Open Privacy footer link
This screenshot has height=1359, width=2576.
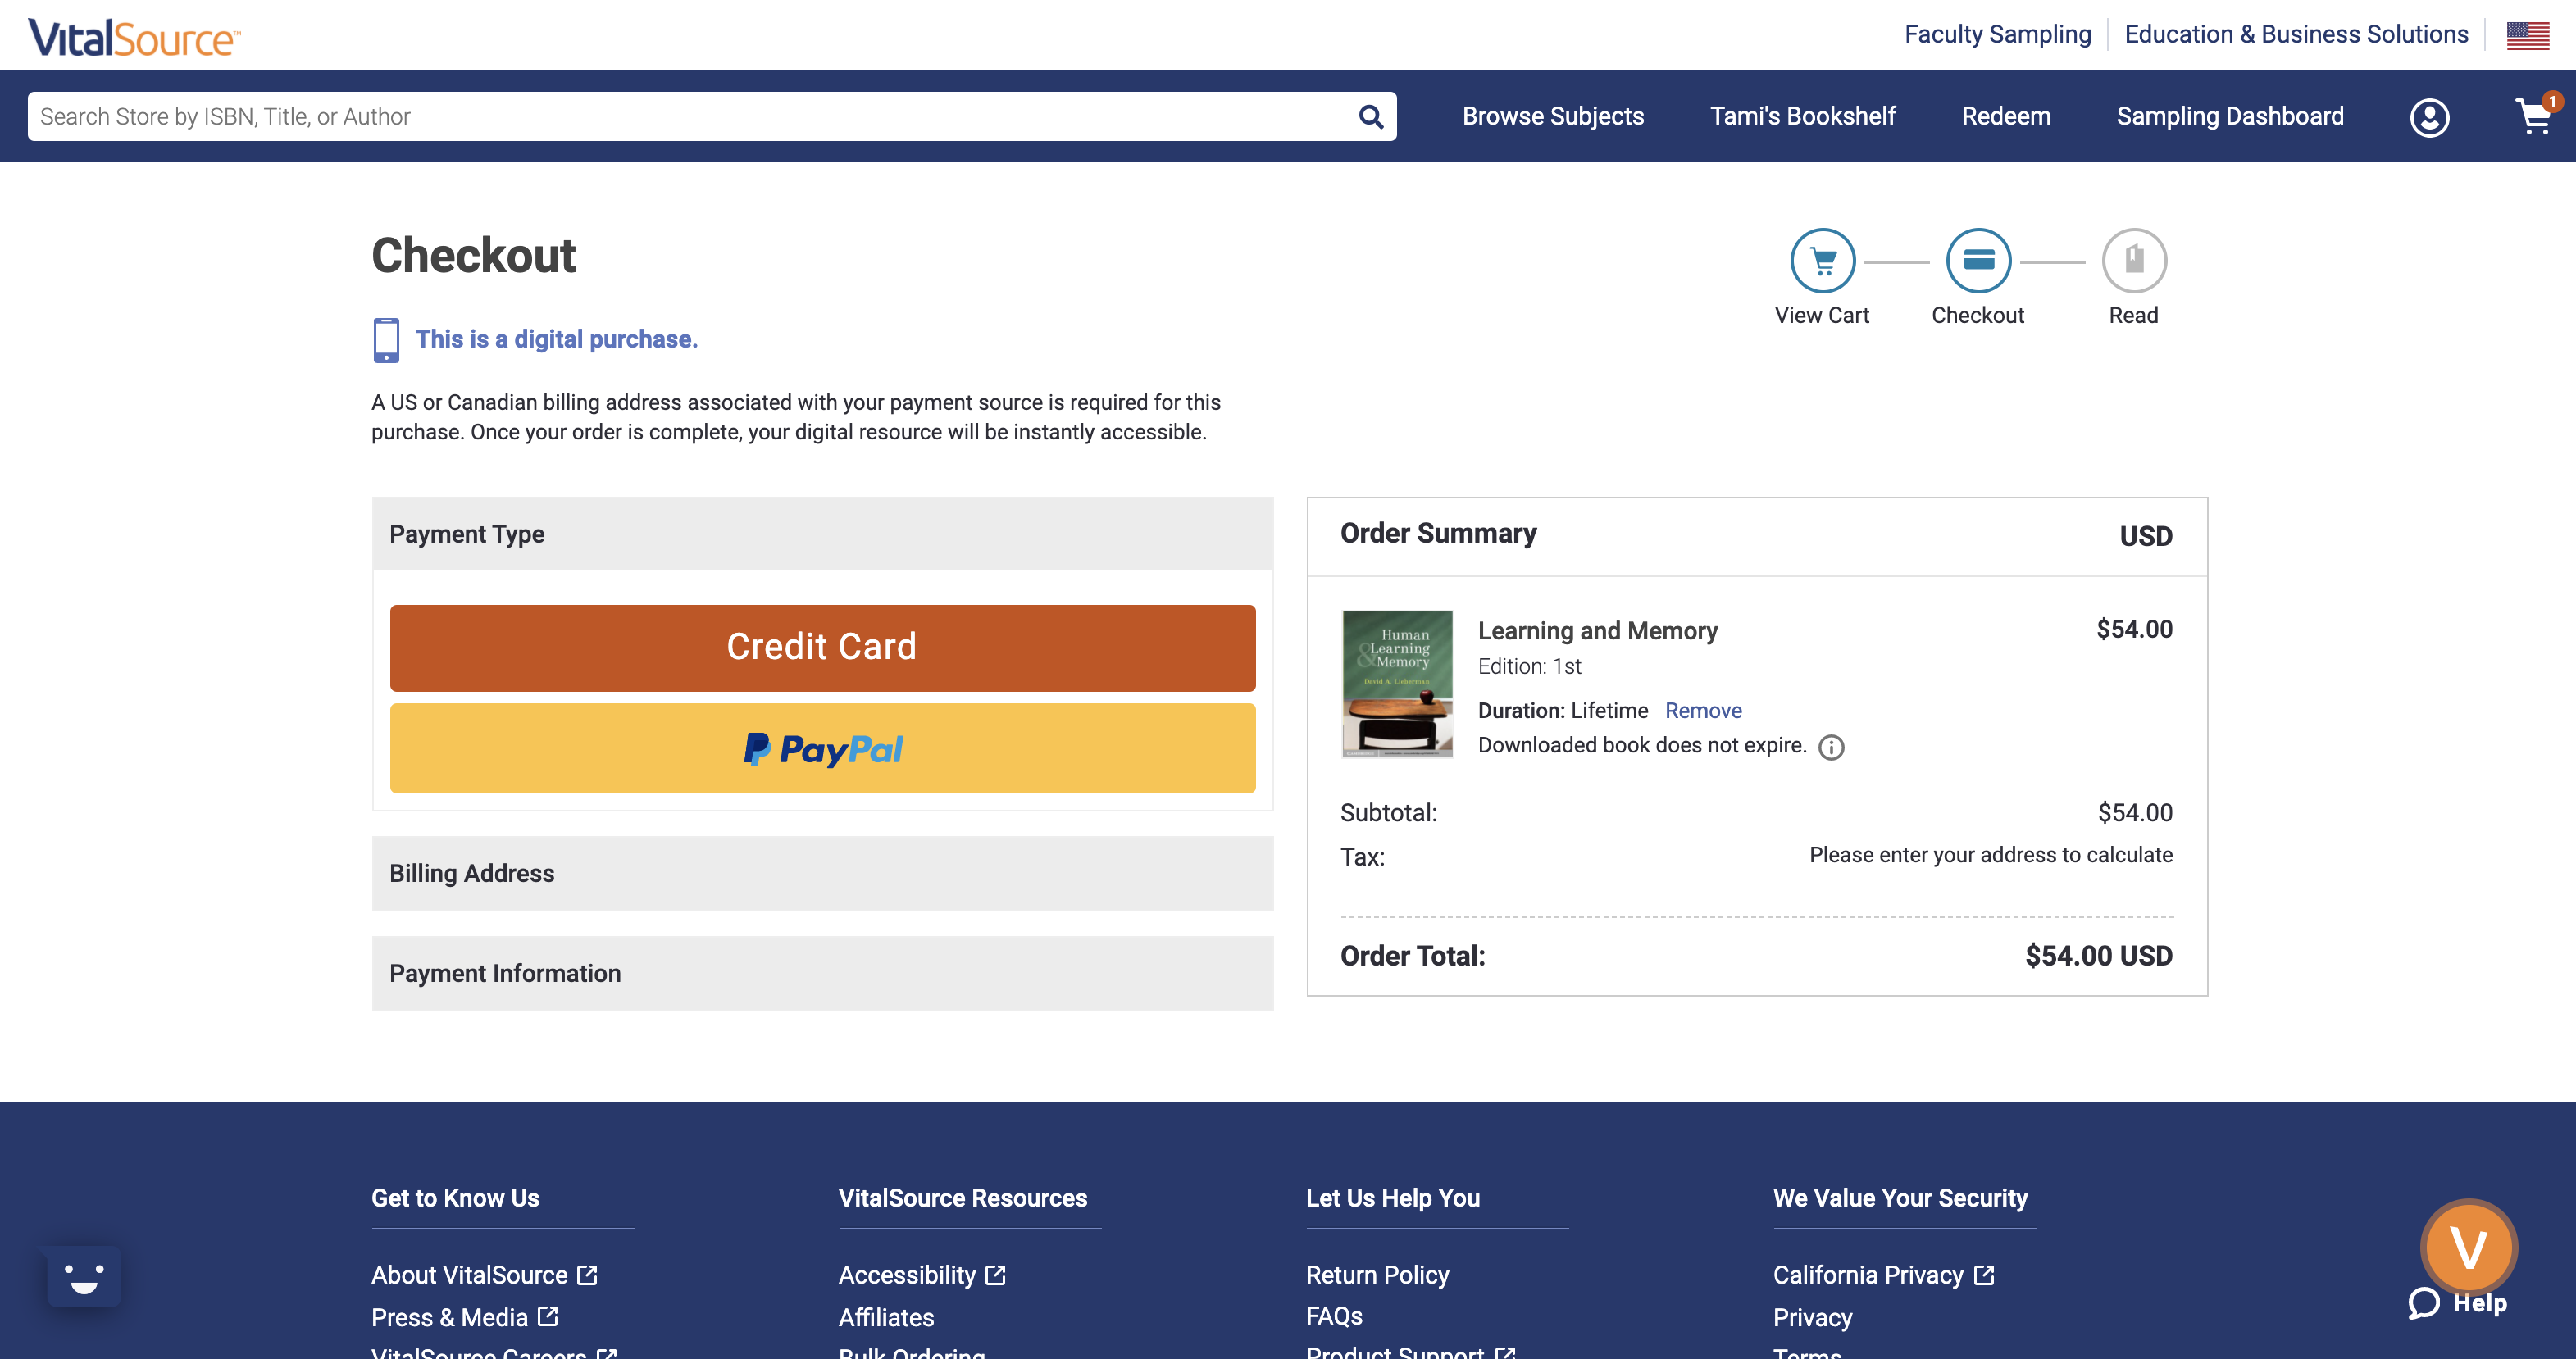coord(1812,1317)
